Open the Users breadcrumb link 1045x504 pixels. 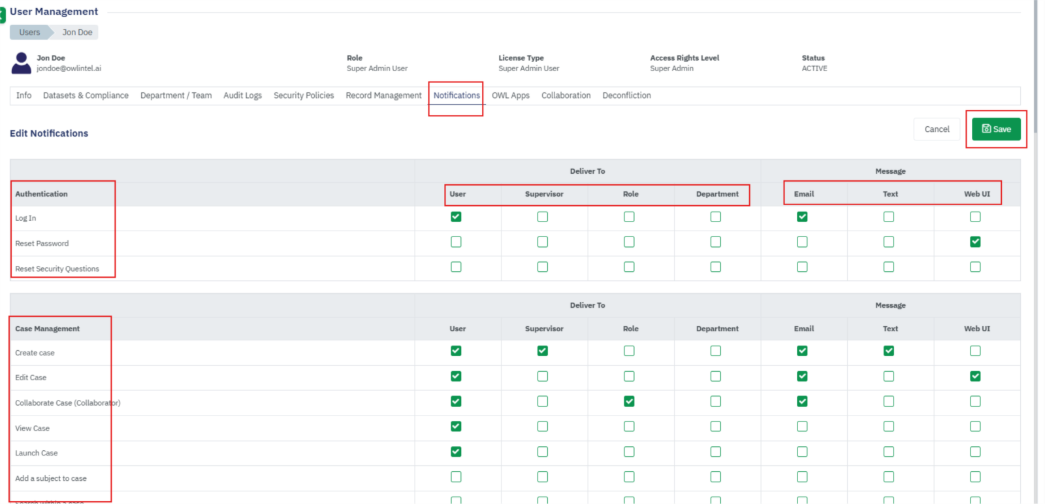30,32
